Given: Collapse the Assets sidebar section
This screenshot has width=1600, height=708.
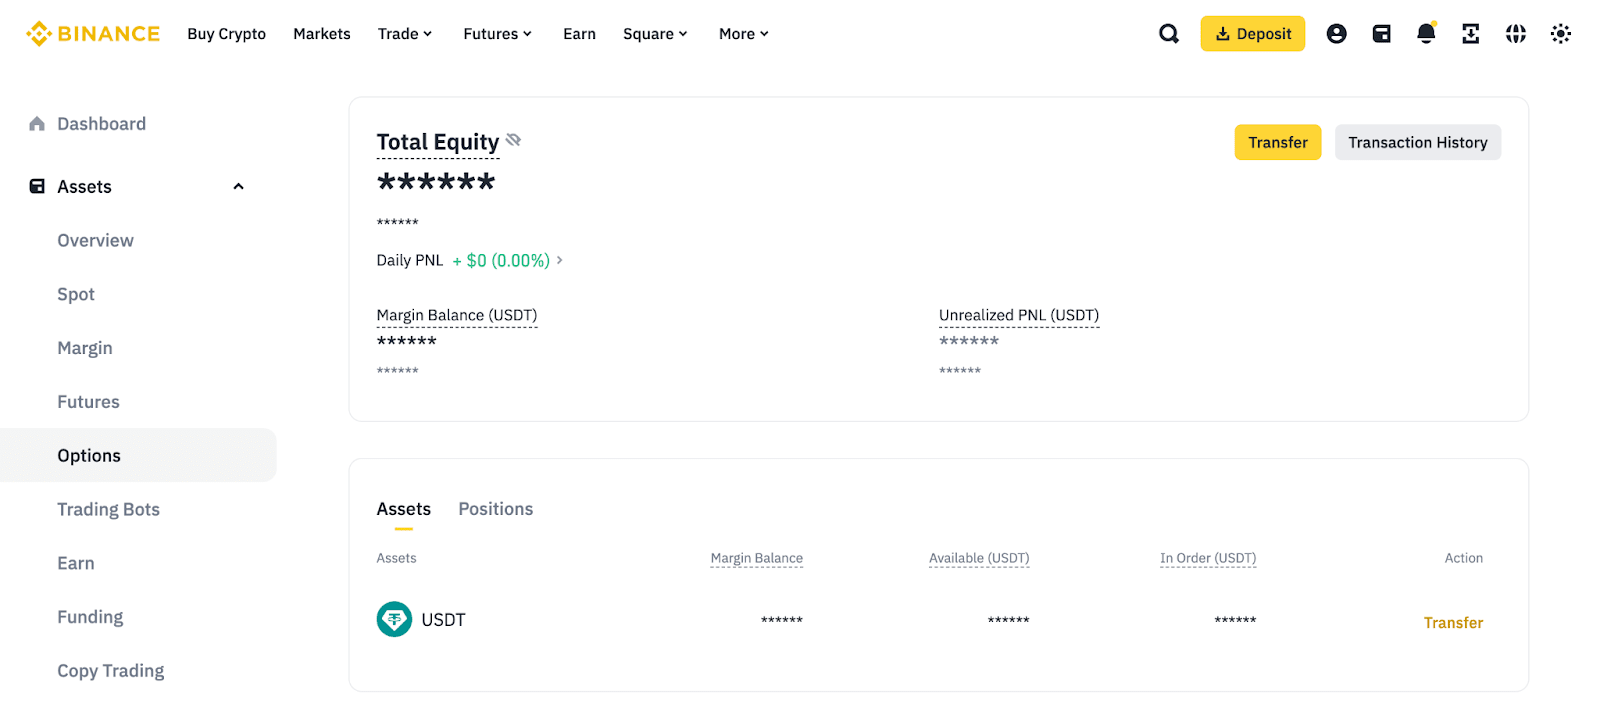Looking at the screenshot, I should tap(238, 187).
